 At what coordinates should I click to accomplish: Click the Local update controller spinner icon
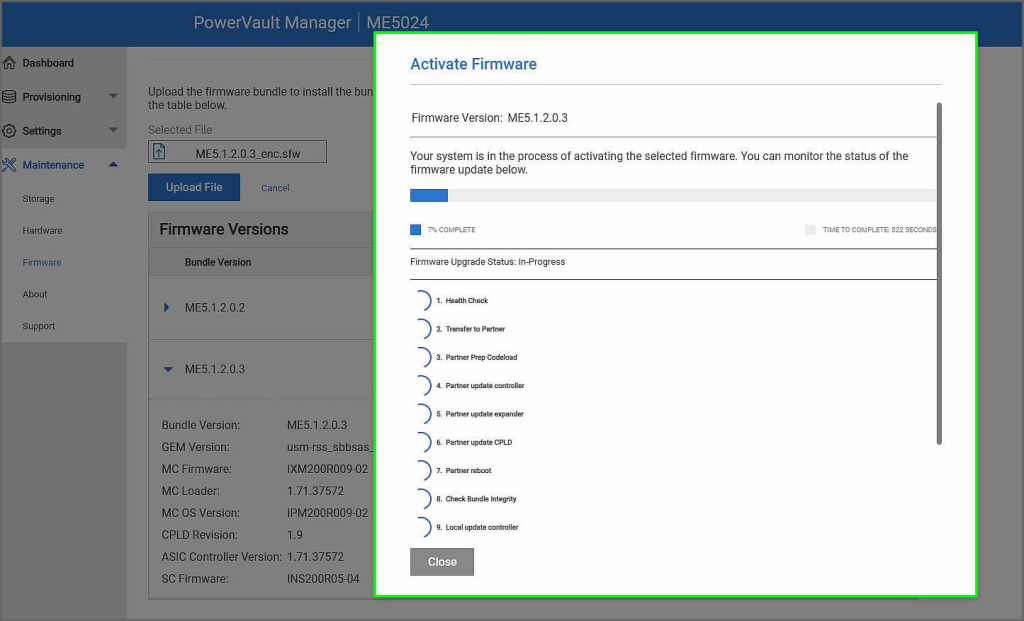click(x=421, y=527)
